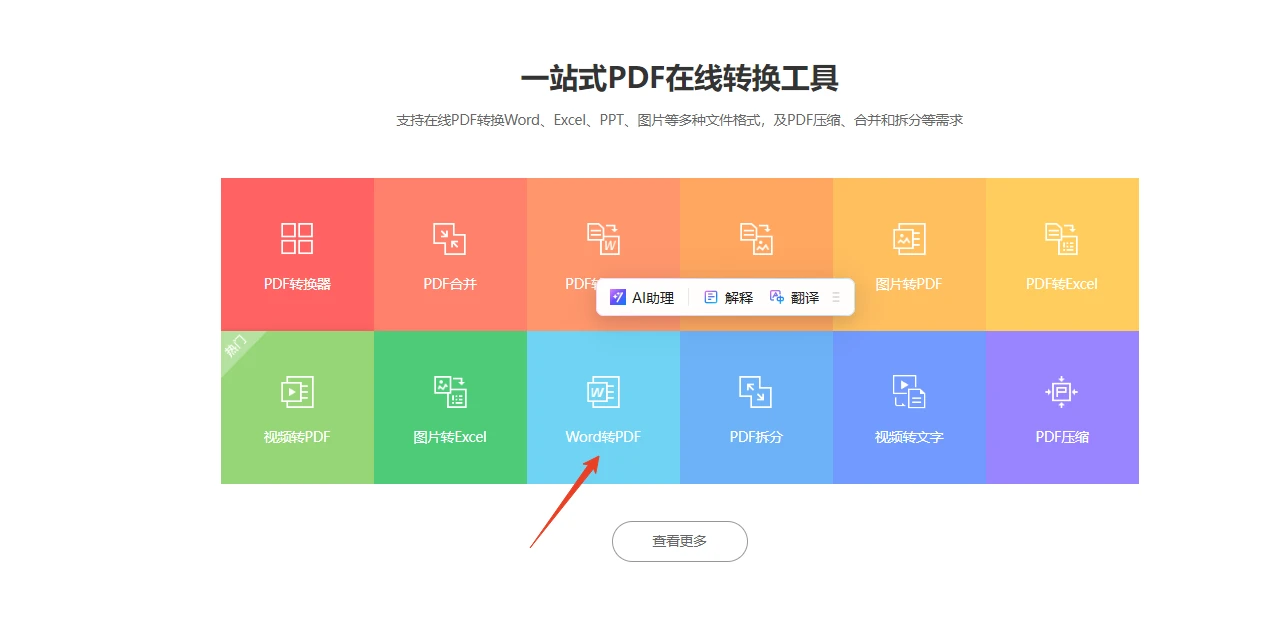Select the PDF to image conversion icon
This screenshot has width=1286, height=634.
coord(756,238)
